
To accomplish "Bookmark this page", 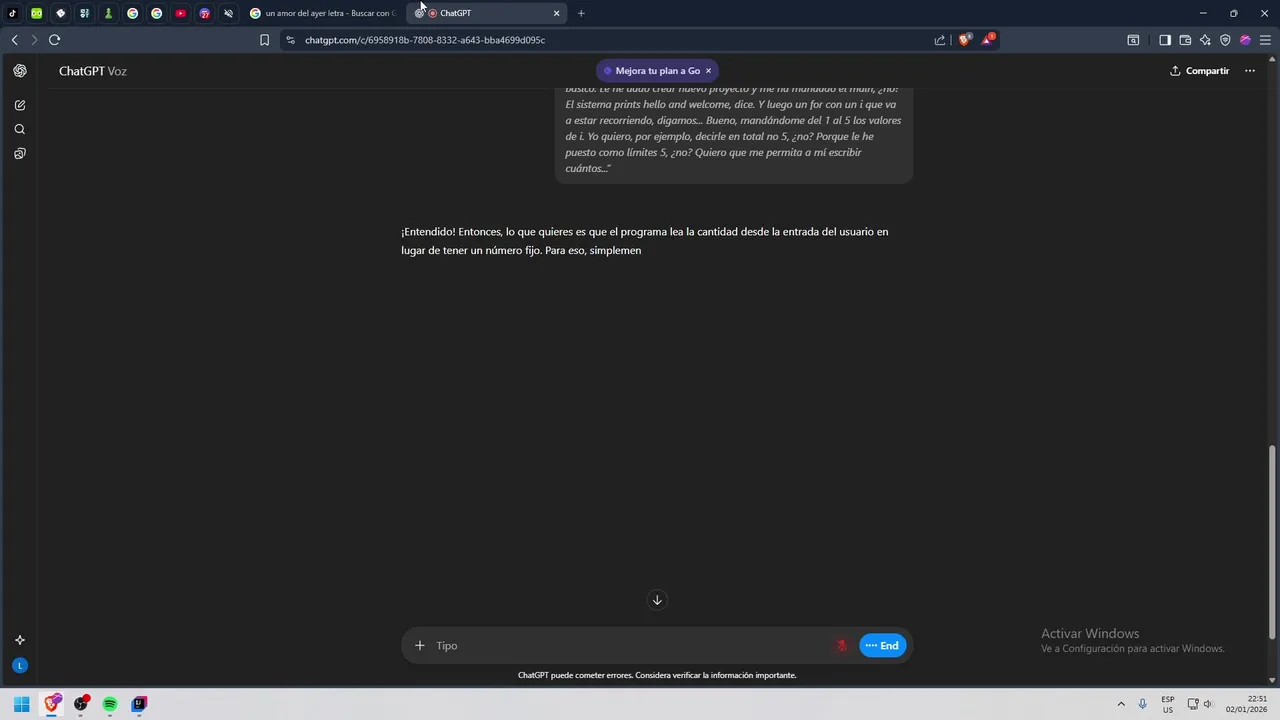I will click(x=264, y=40).
